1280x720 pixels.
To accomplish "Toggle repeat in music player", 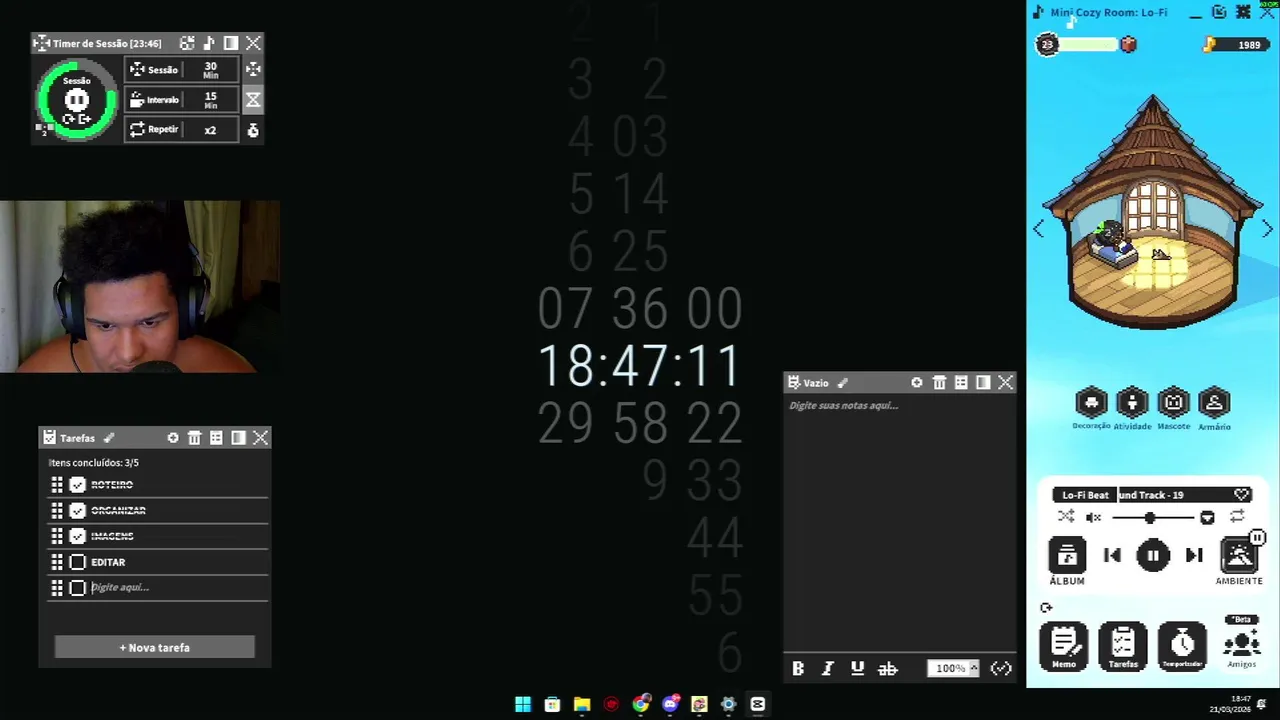I will tap(1237, 517).
